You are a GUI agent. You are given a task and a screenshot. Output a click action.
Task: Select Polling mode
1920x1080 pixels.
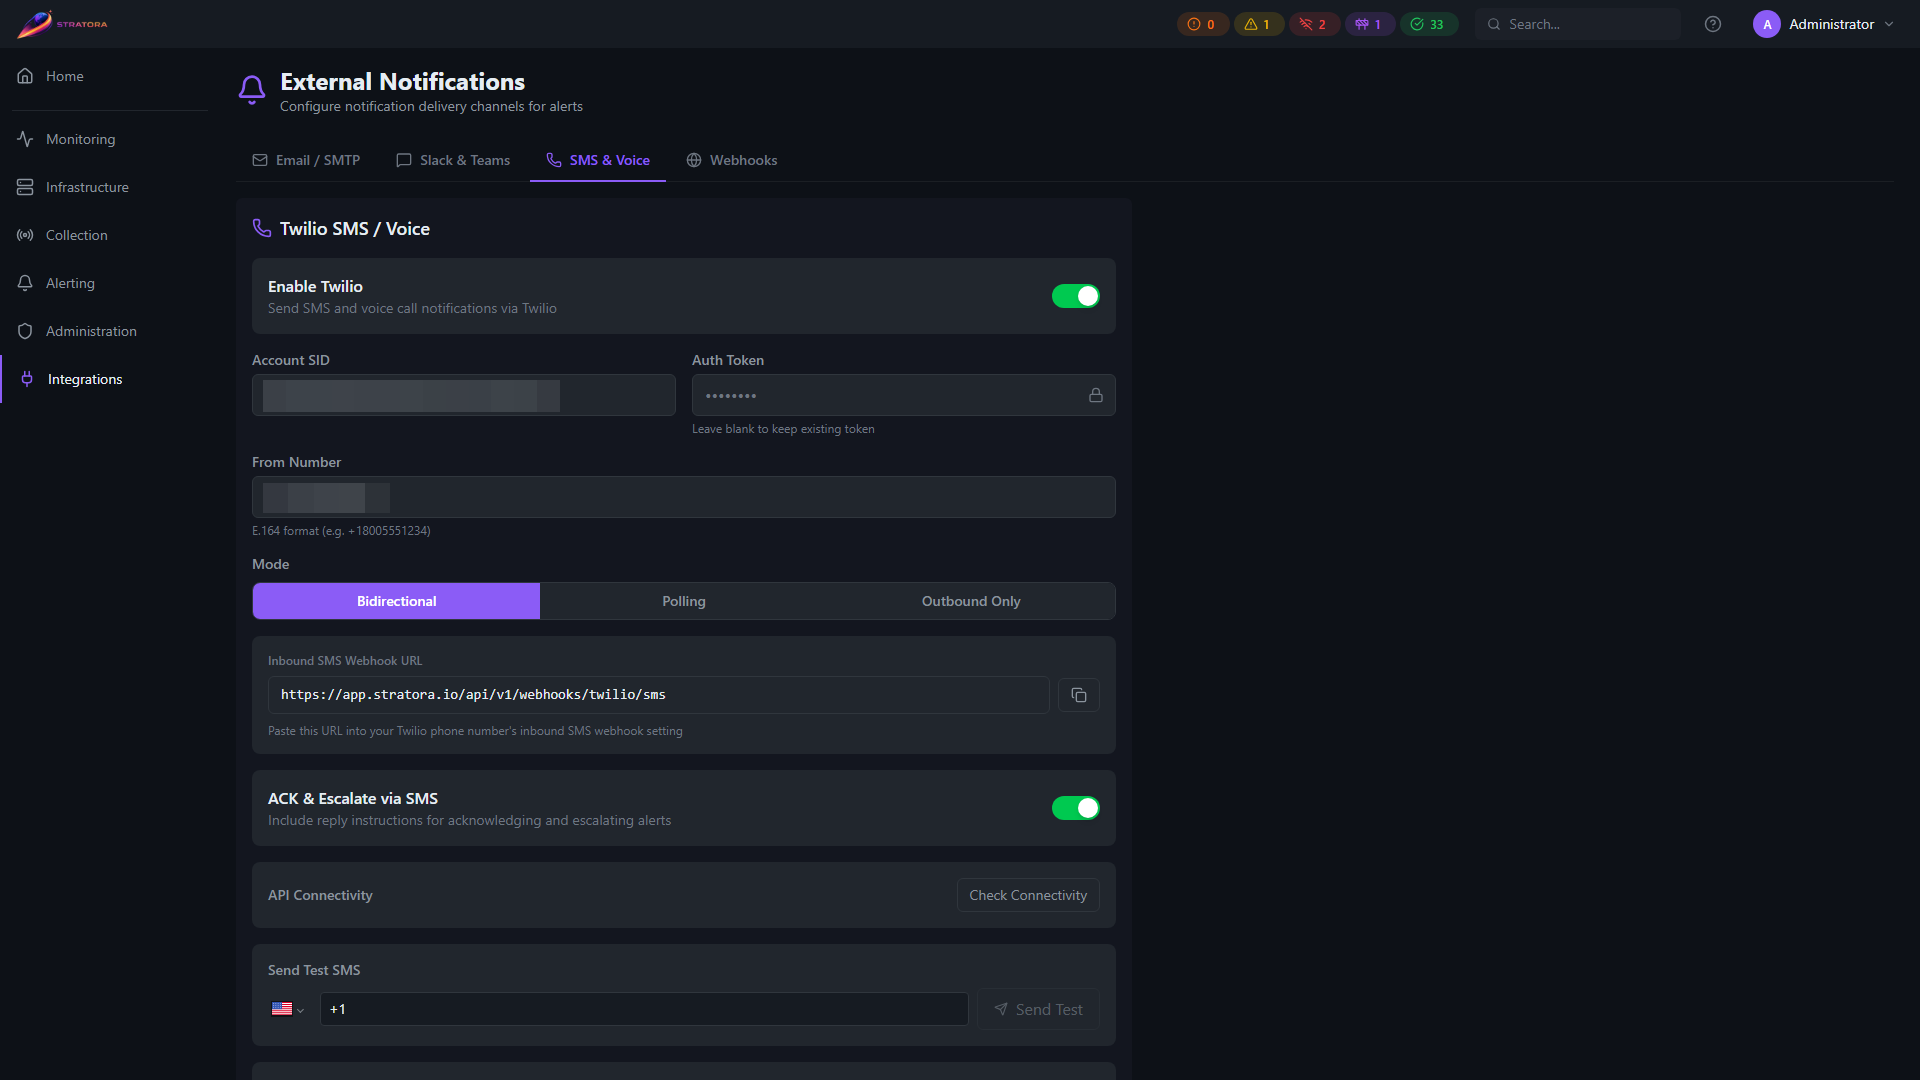pos(683,601)
